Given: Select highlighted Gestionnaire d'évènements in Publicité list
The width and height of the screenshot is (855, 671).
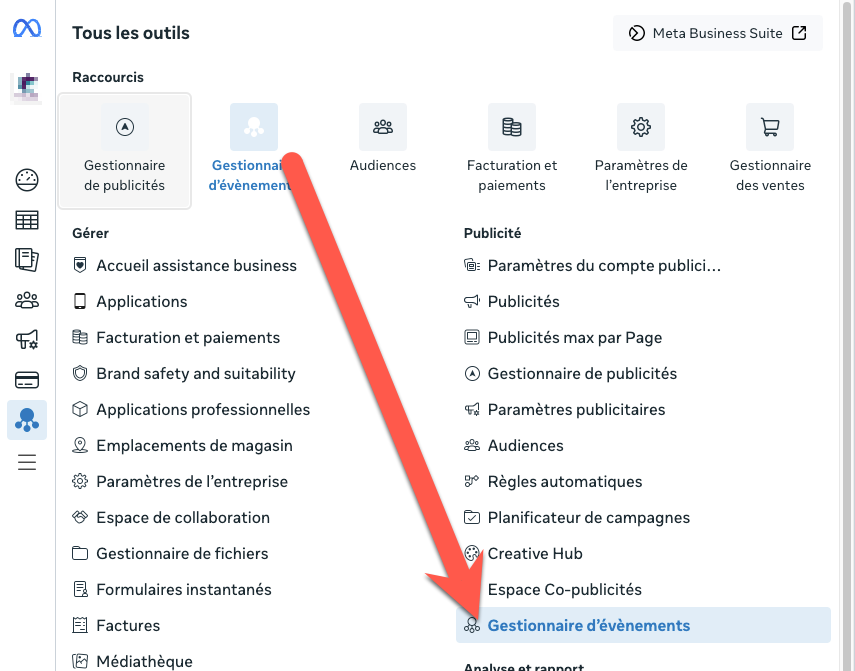Looking at the screenshot, I should point(643,625).
